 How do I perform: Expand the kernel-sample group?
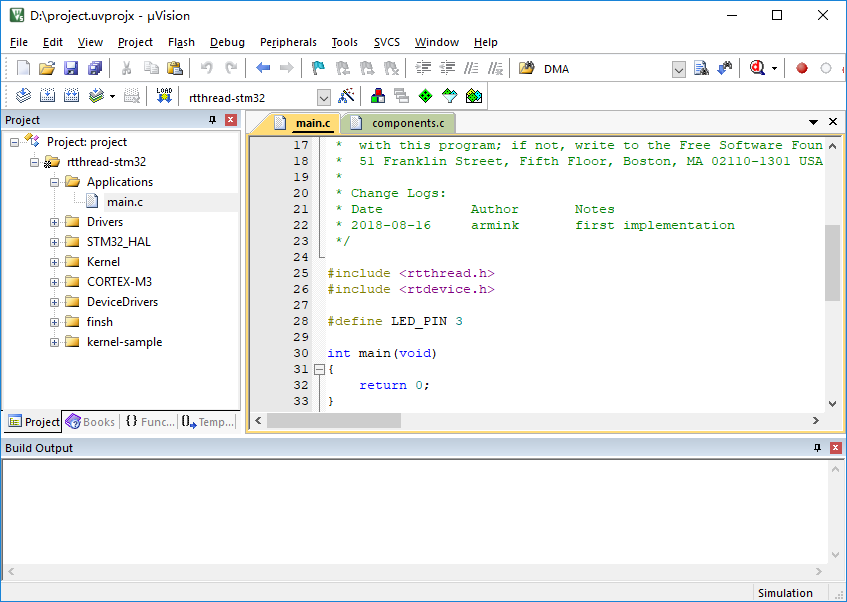point(55,342)
